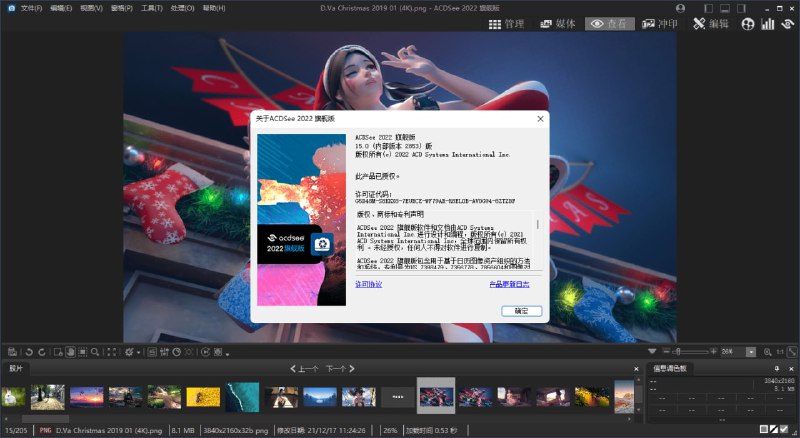Pin the 信息调色板 panel

click(x=777, y=369)
